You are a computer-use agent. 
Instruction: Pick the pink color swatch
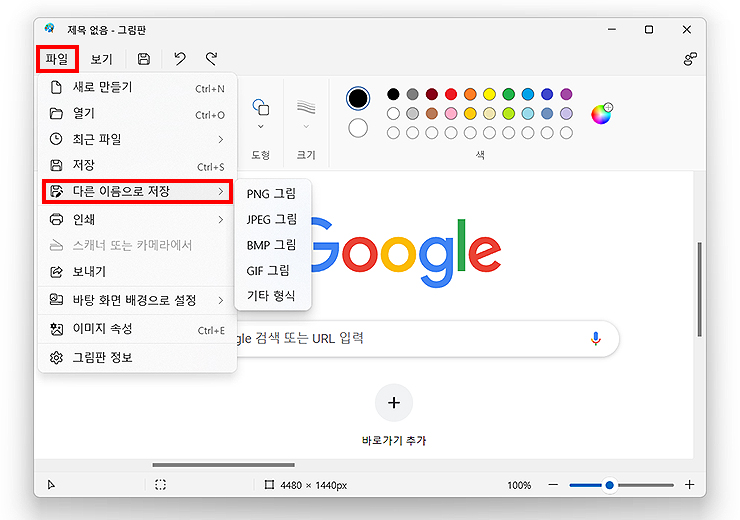(451, 114)
